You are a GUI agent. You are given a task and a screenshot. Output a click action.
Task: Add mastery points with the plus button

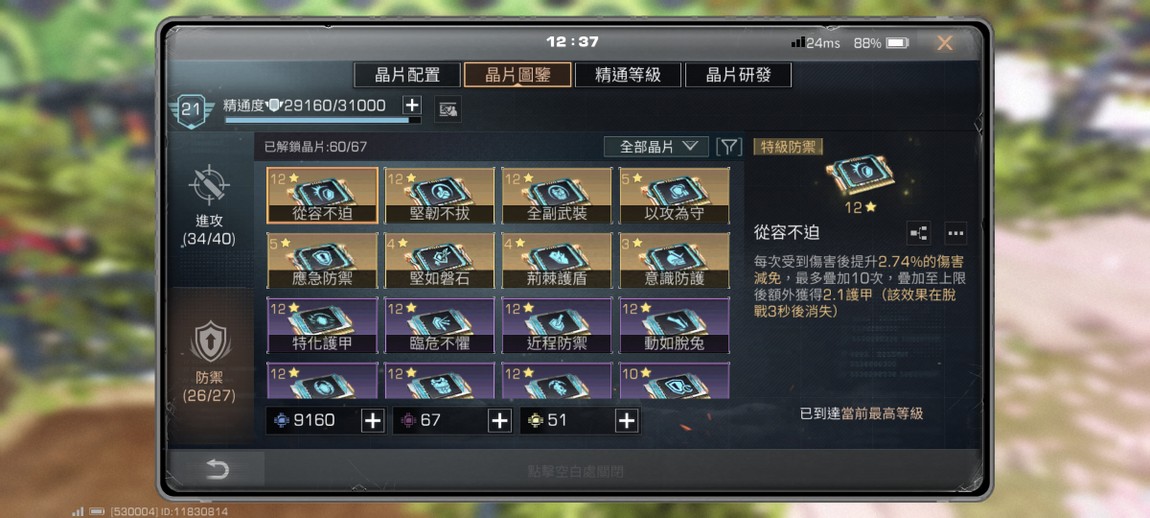[412, 105]
